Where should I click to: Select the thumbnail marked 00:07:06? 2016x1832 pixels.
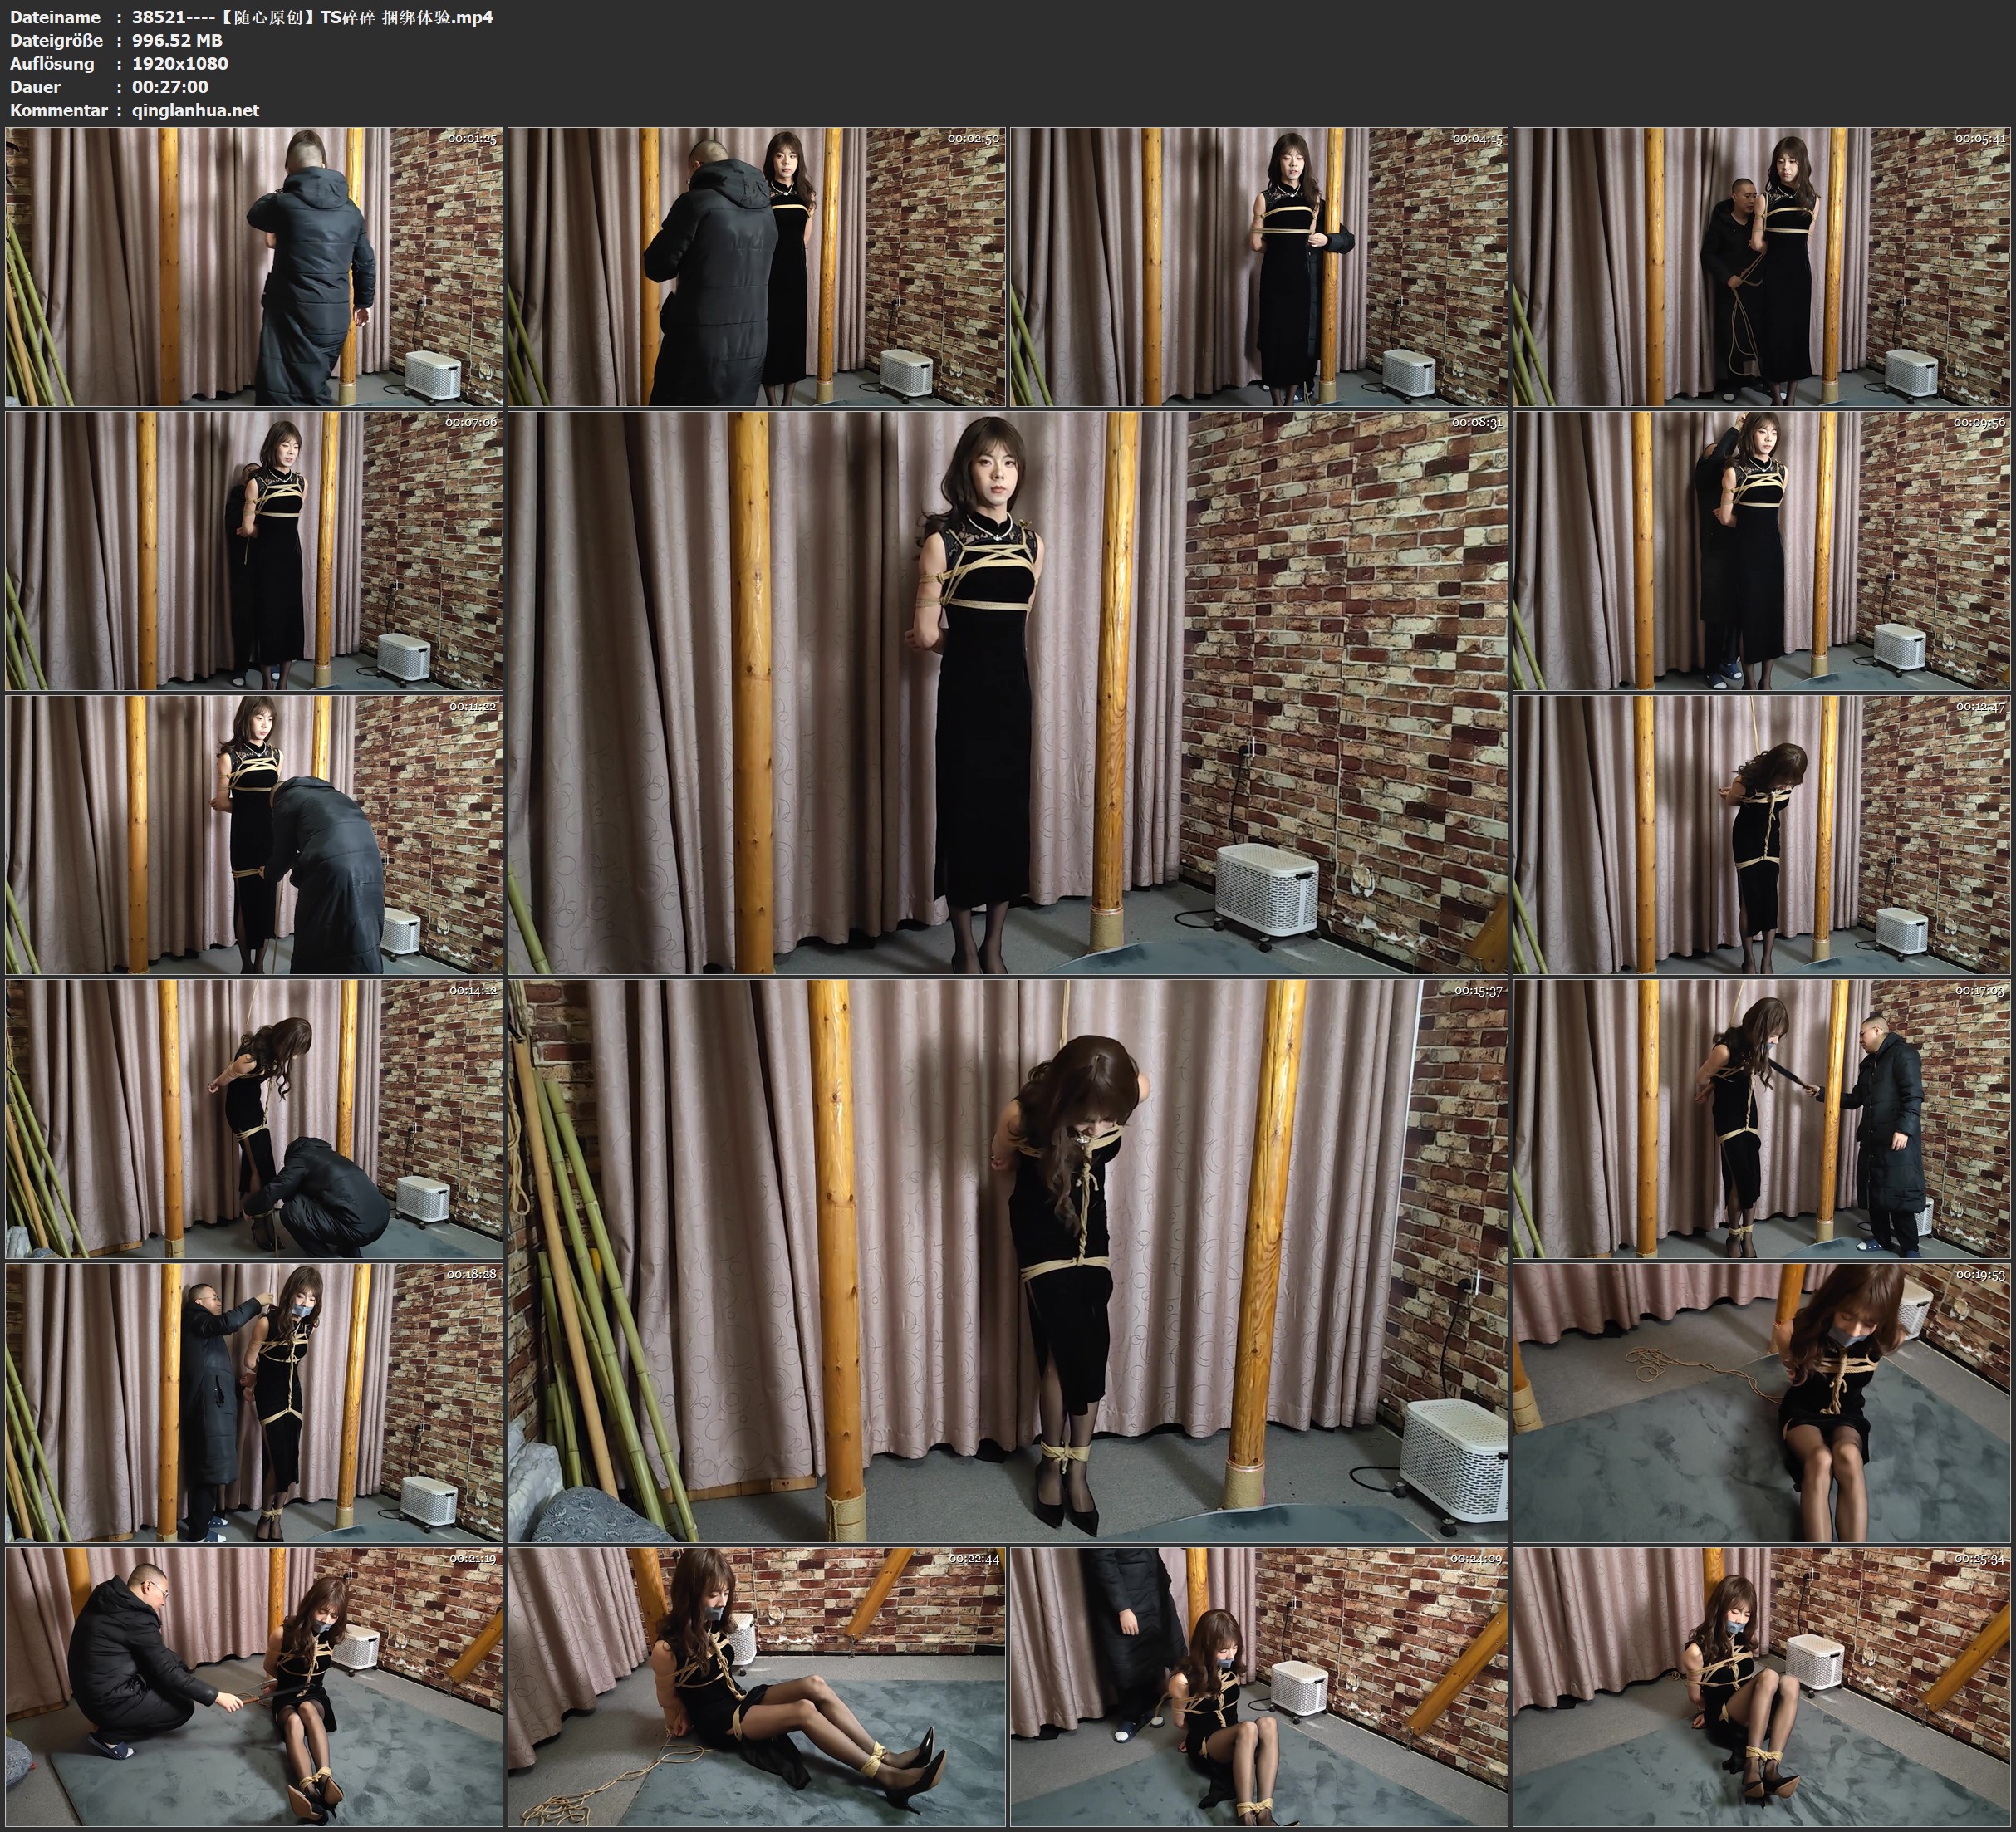point(254,550)
